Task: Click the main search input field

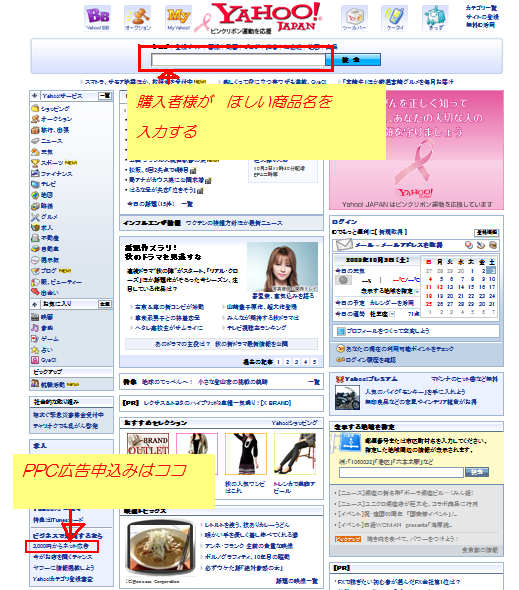Action: pyautogui.click(x=238, y=60)
